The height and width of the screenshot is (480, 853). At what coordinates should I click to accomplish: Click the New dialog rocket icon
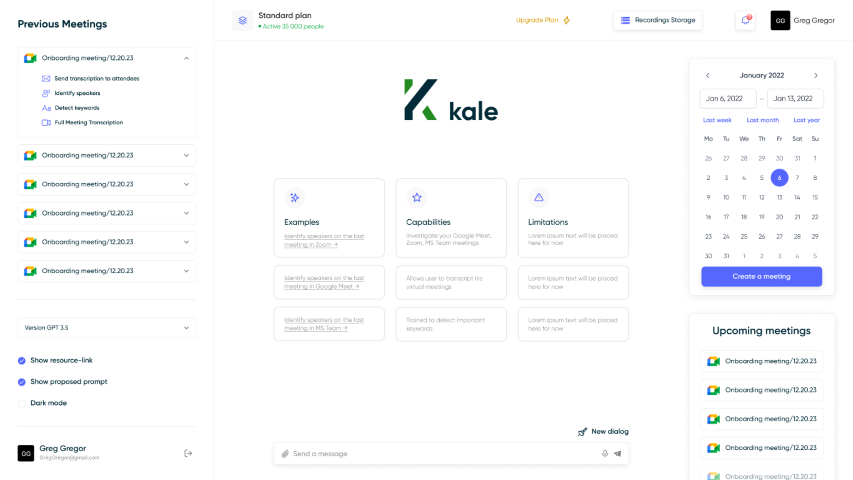582,432
